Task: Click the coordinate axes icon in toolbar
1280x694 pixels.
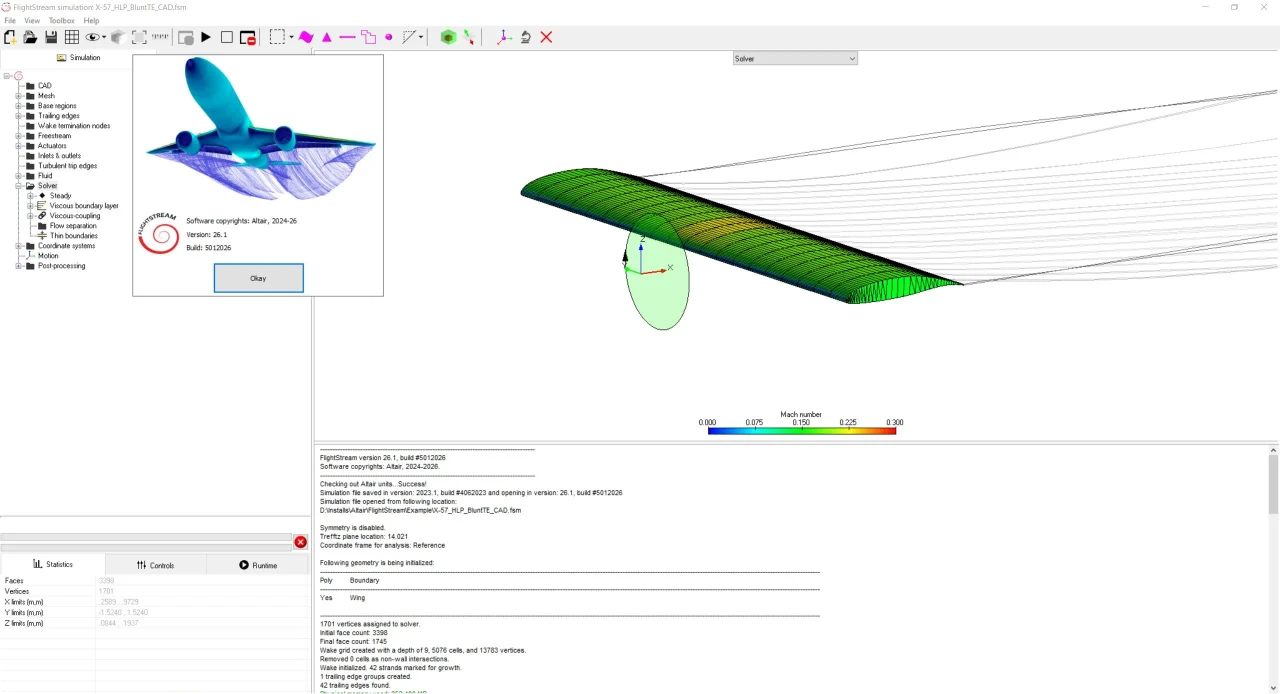Action: pyautogui.click(x=503, y=37)
